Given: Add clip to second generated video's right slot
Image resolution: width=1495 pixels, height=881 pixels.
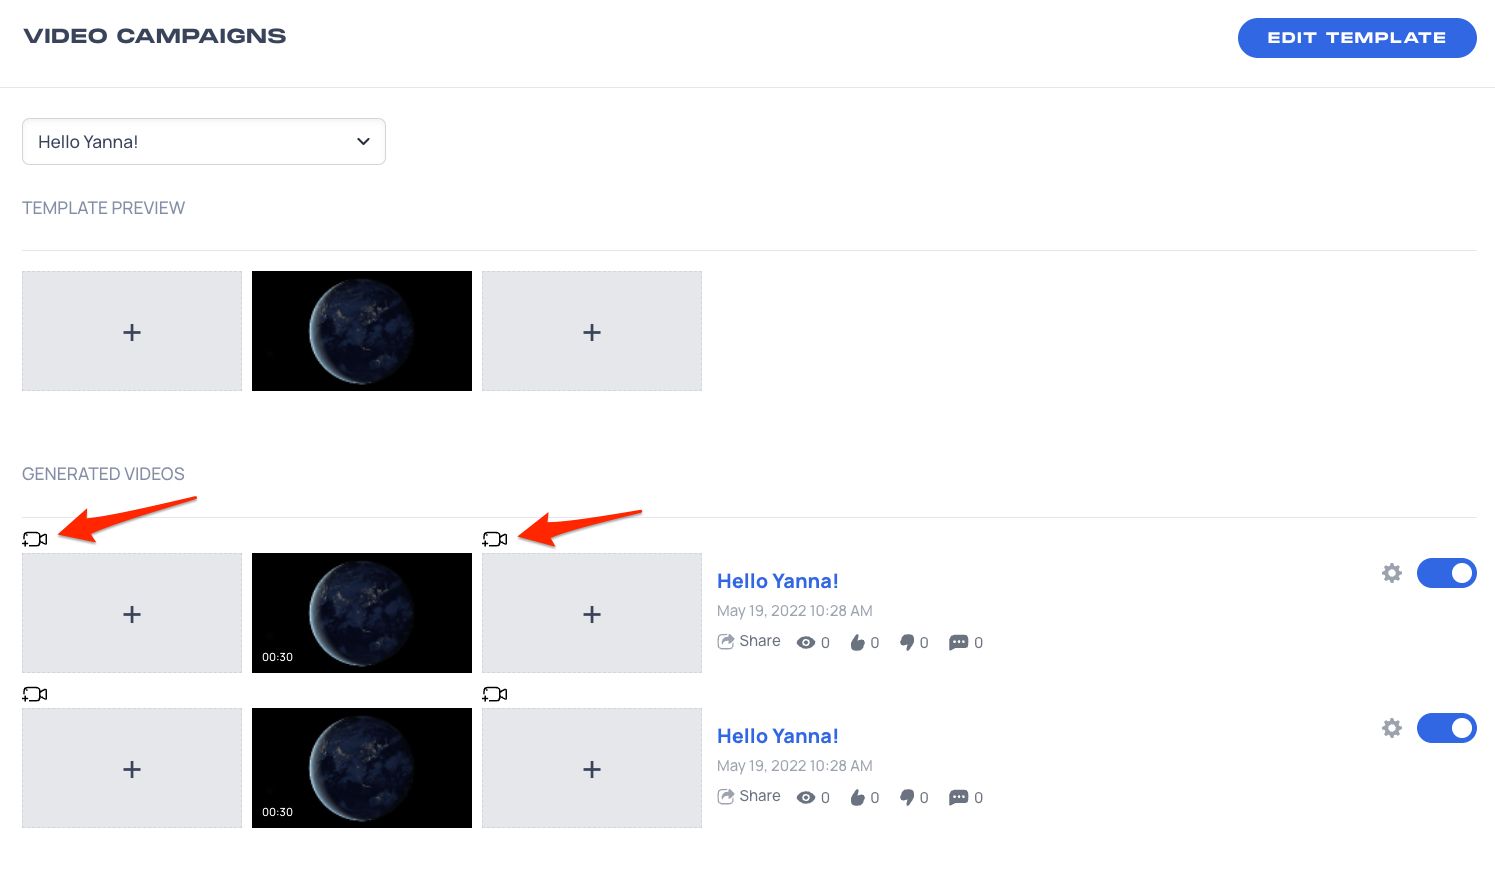Looking at the screenshot, I should [x=592, y=768].
